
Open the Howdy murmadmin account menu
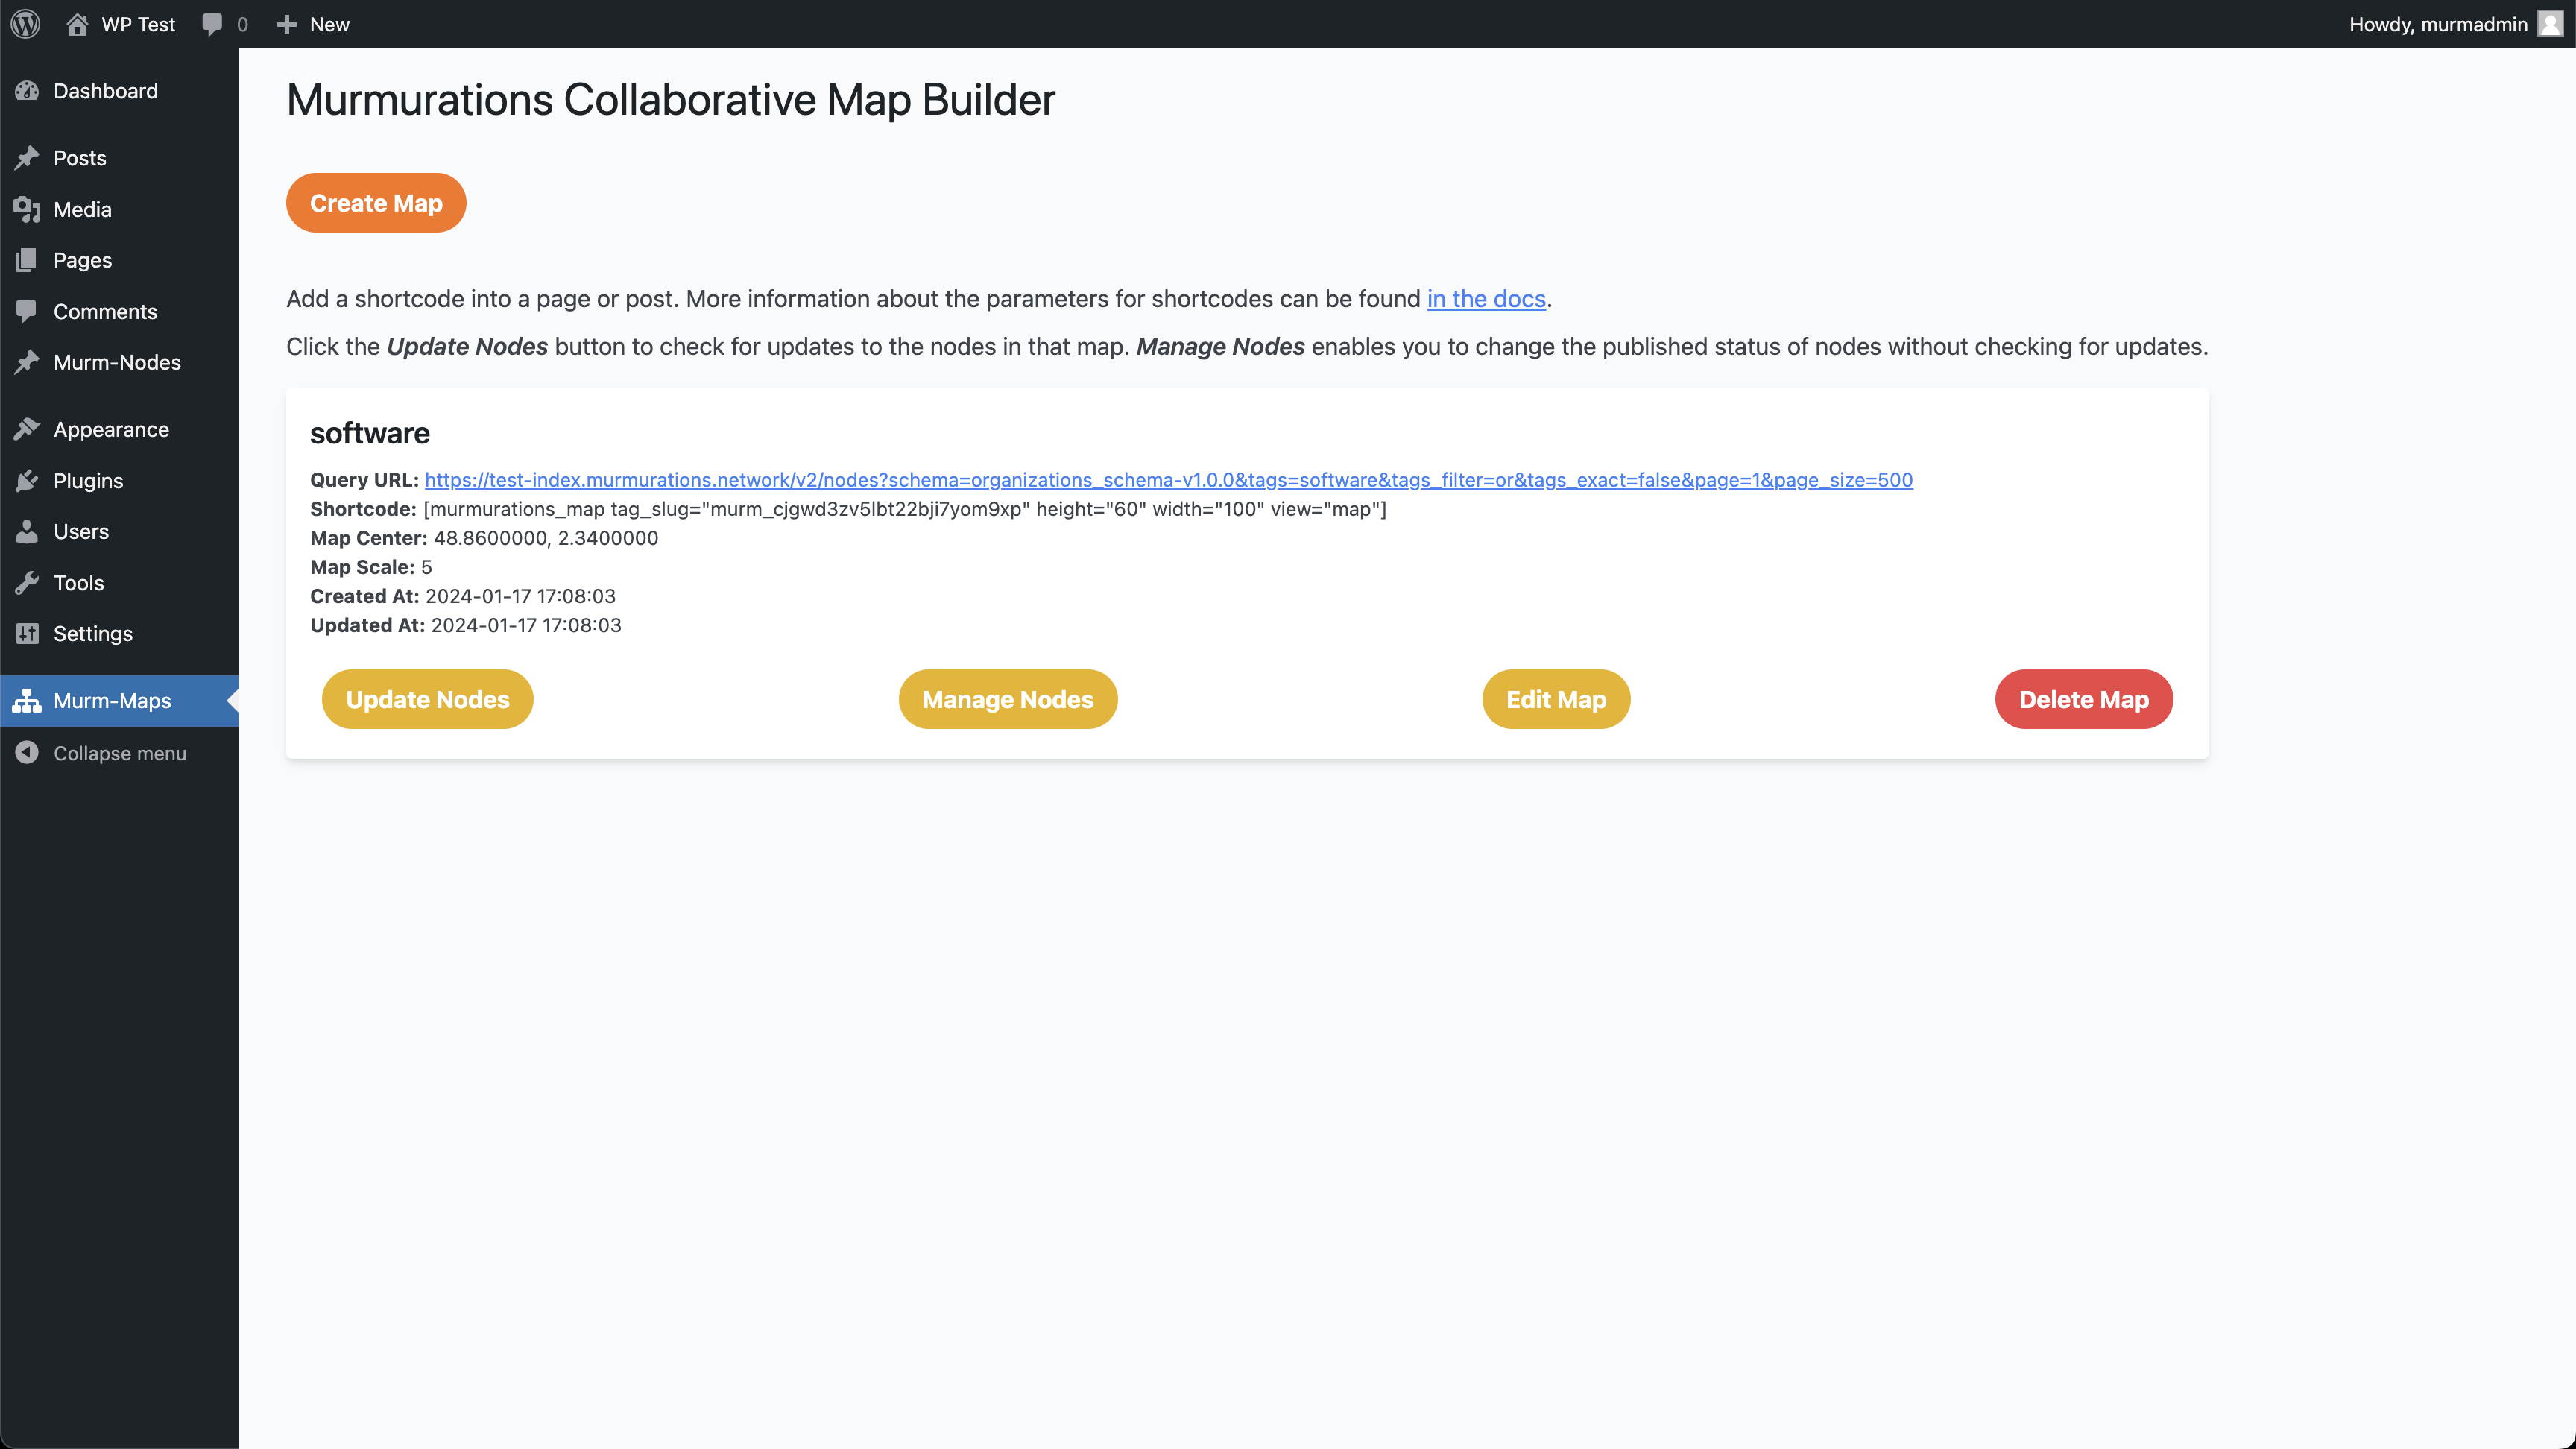tap(2437, 24)
